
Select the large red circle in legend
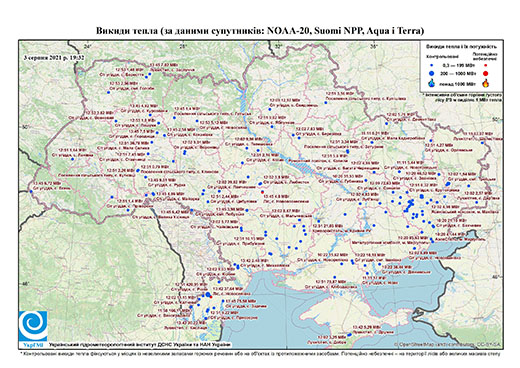pyautogui.click(x=486, y=73)
